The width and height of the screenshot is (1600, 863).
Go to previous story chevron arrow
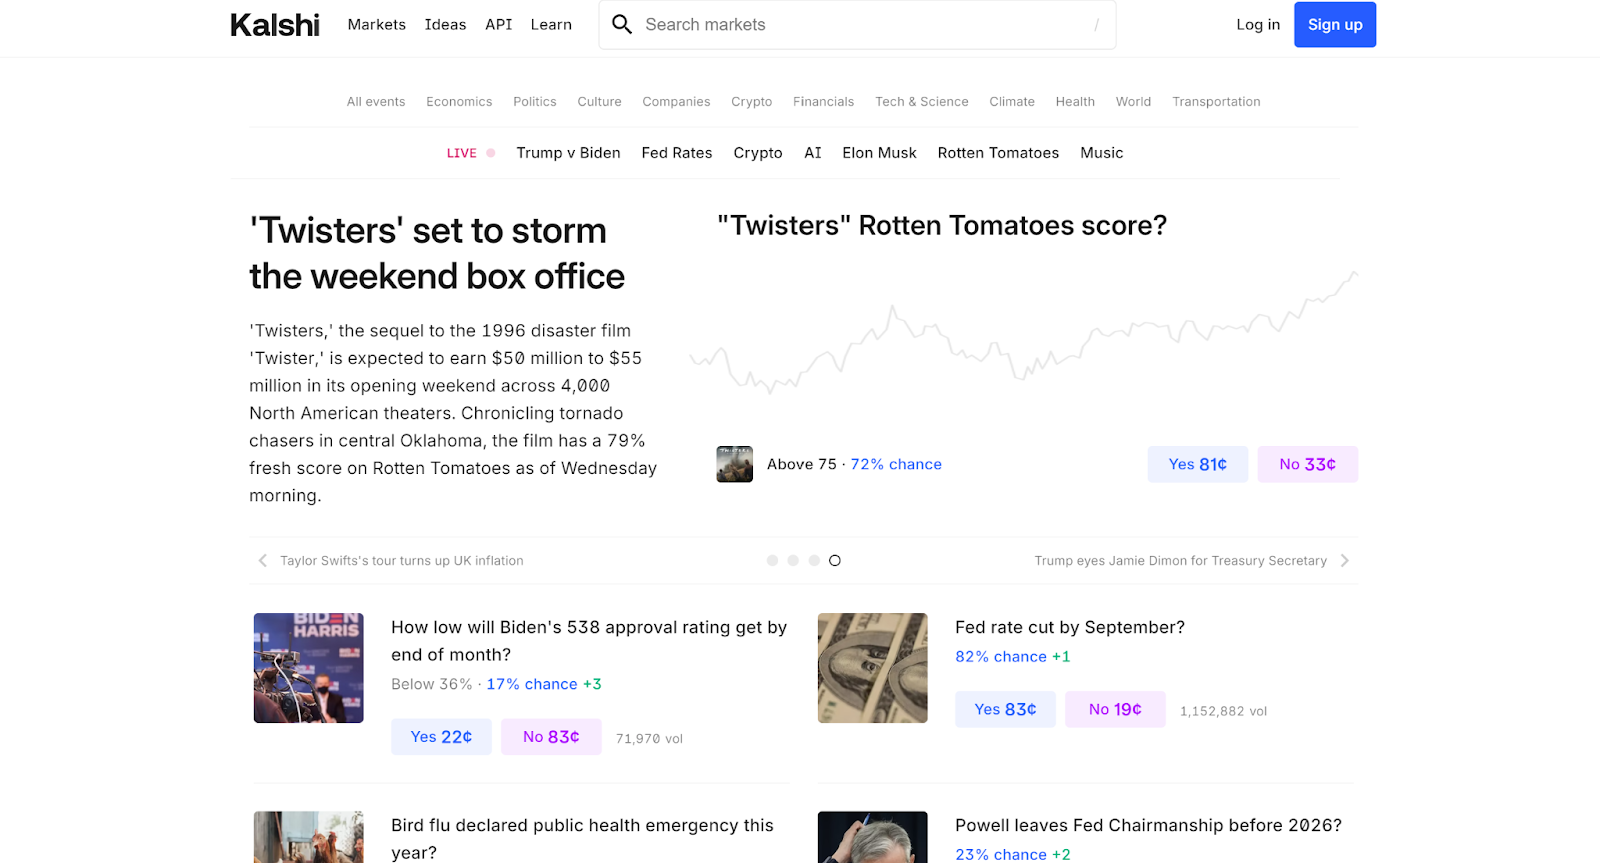(x=263, y=561)
